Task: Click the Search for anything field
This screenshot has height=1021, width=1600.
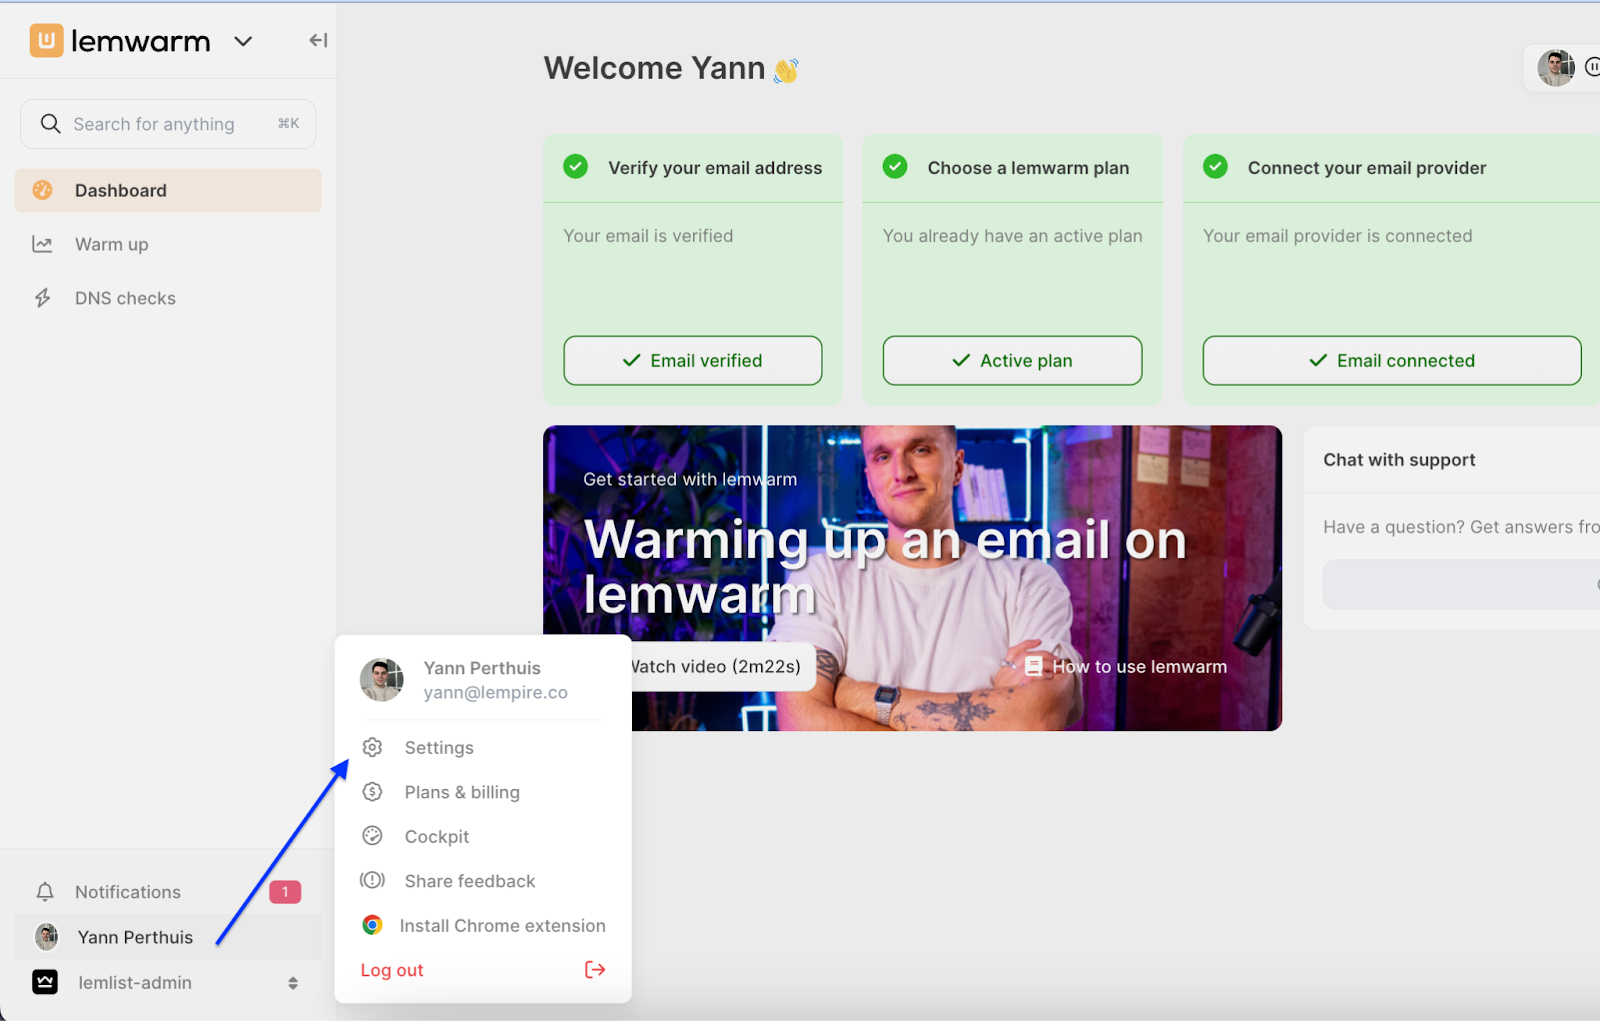Action: click(x=167, y=124)
